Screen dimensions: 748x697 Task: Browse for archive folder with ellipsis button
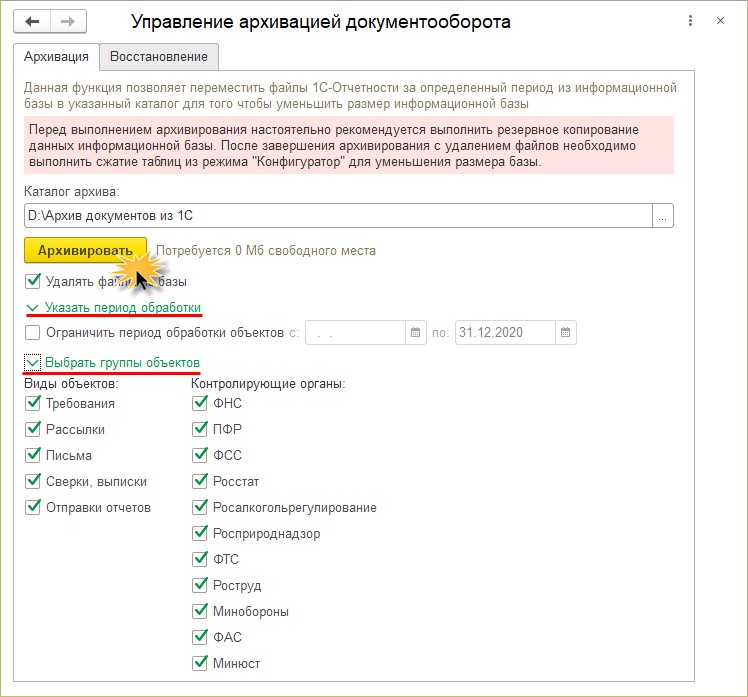[663, 216]
